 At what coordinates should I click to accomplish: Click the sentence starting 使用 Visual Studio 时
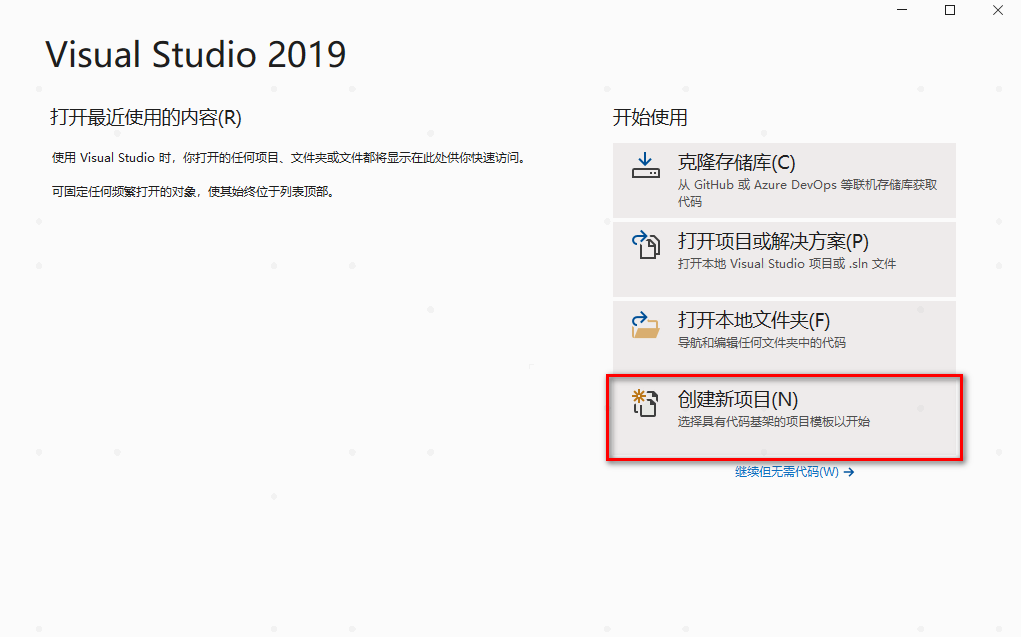tap(289, 158)
